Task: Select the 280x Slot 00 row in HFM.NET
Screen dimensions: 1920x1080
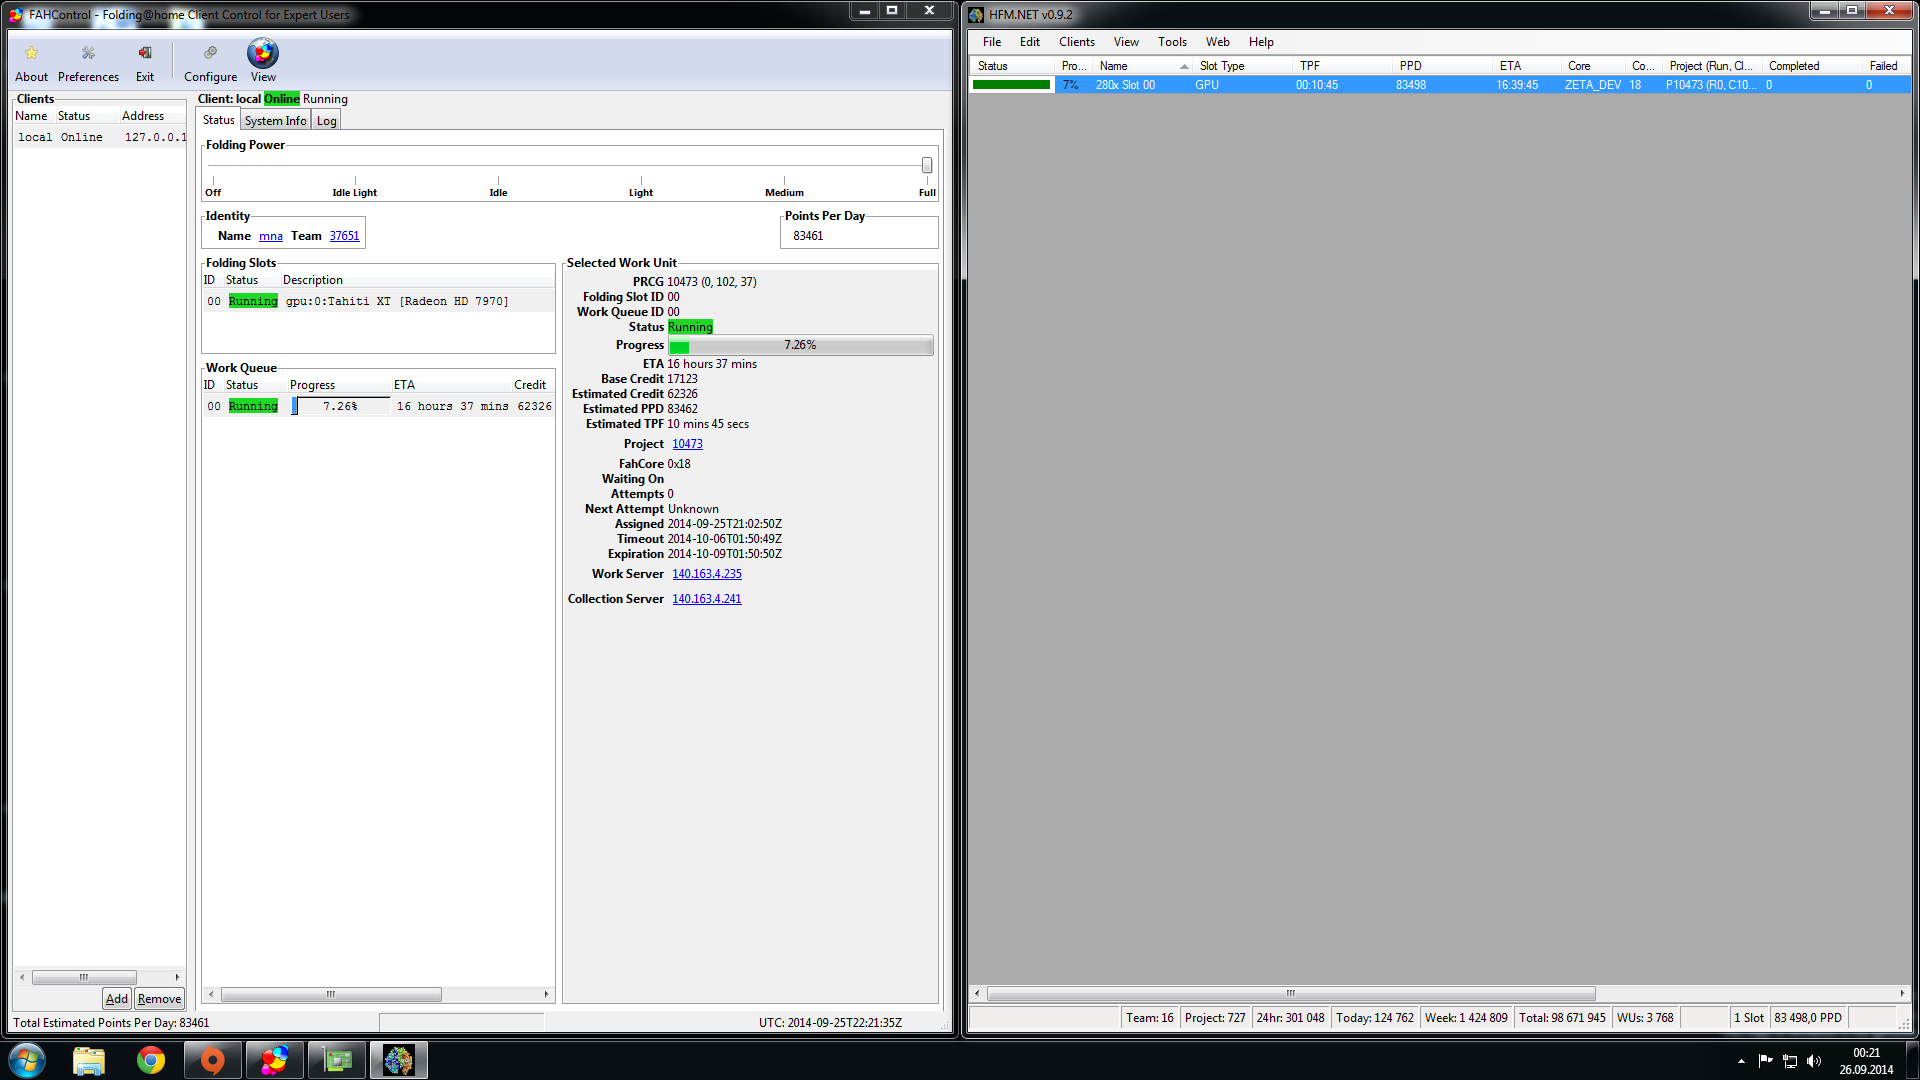Action: (1440, 85)
